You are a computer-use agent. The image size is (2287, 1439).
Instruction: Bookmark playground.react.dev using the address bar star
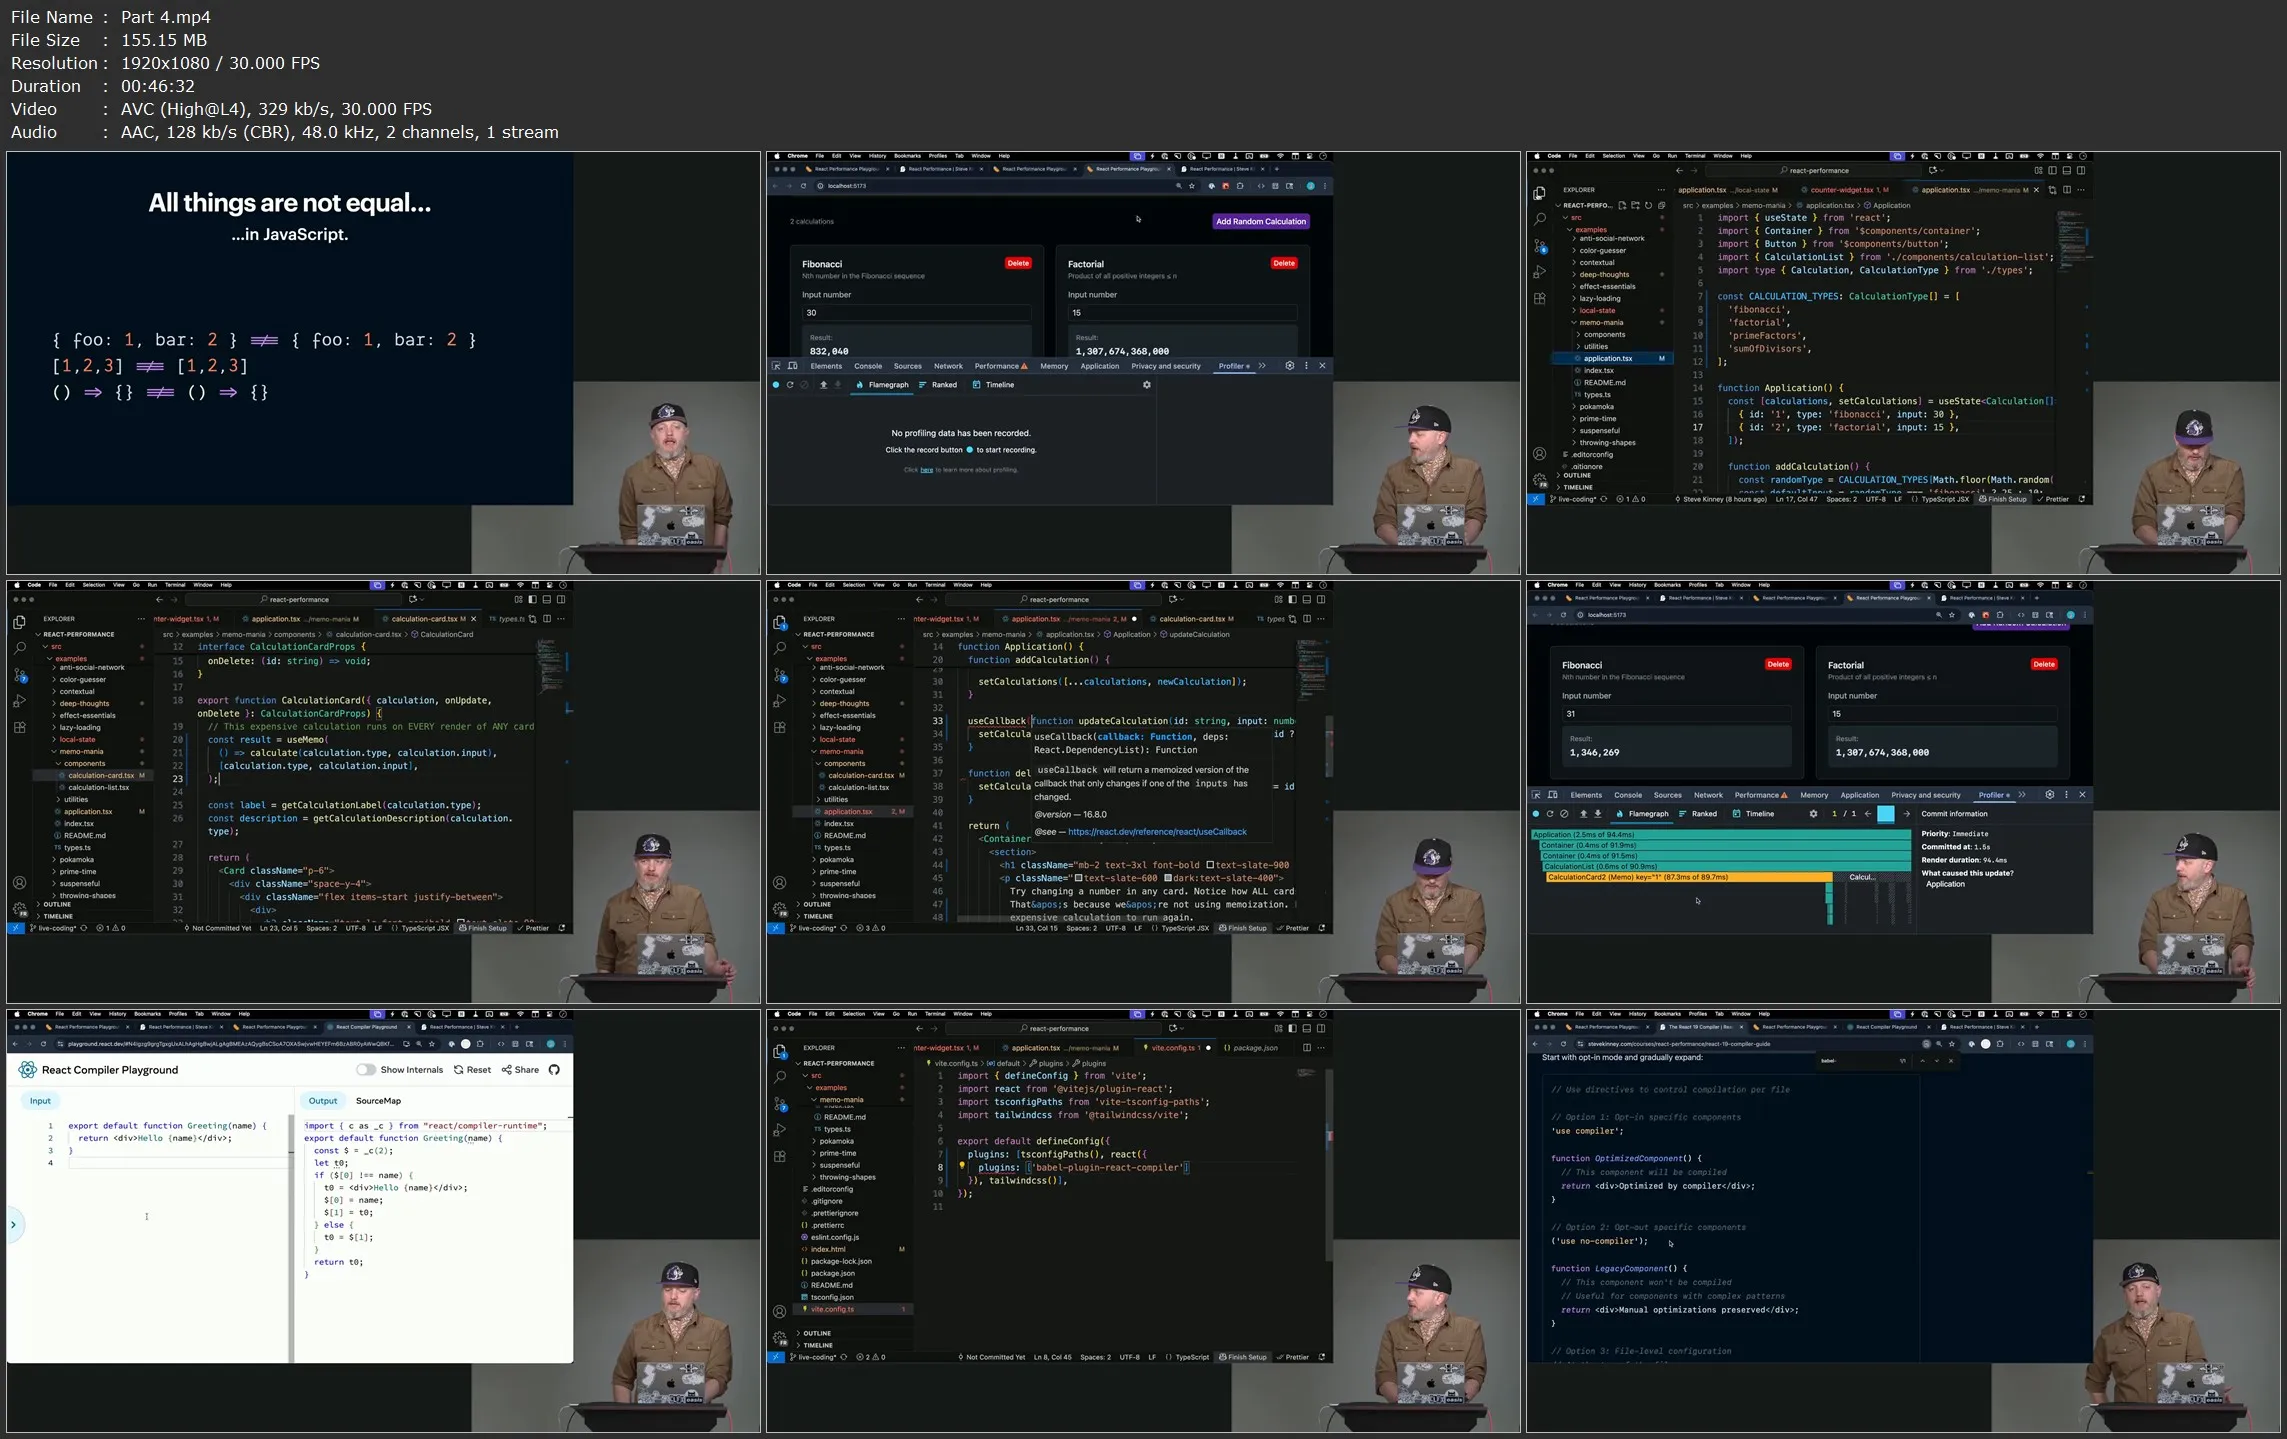432,1044
